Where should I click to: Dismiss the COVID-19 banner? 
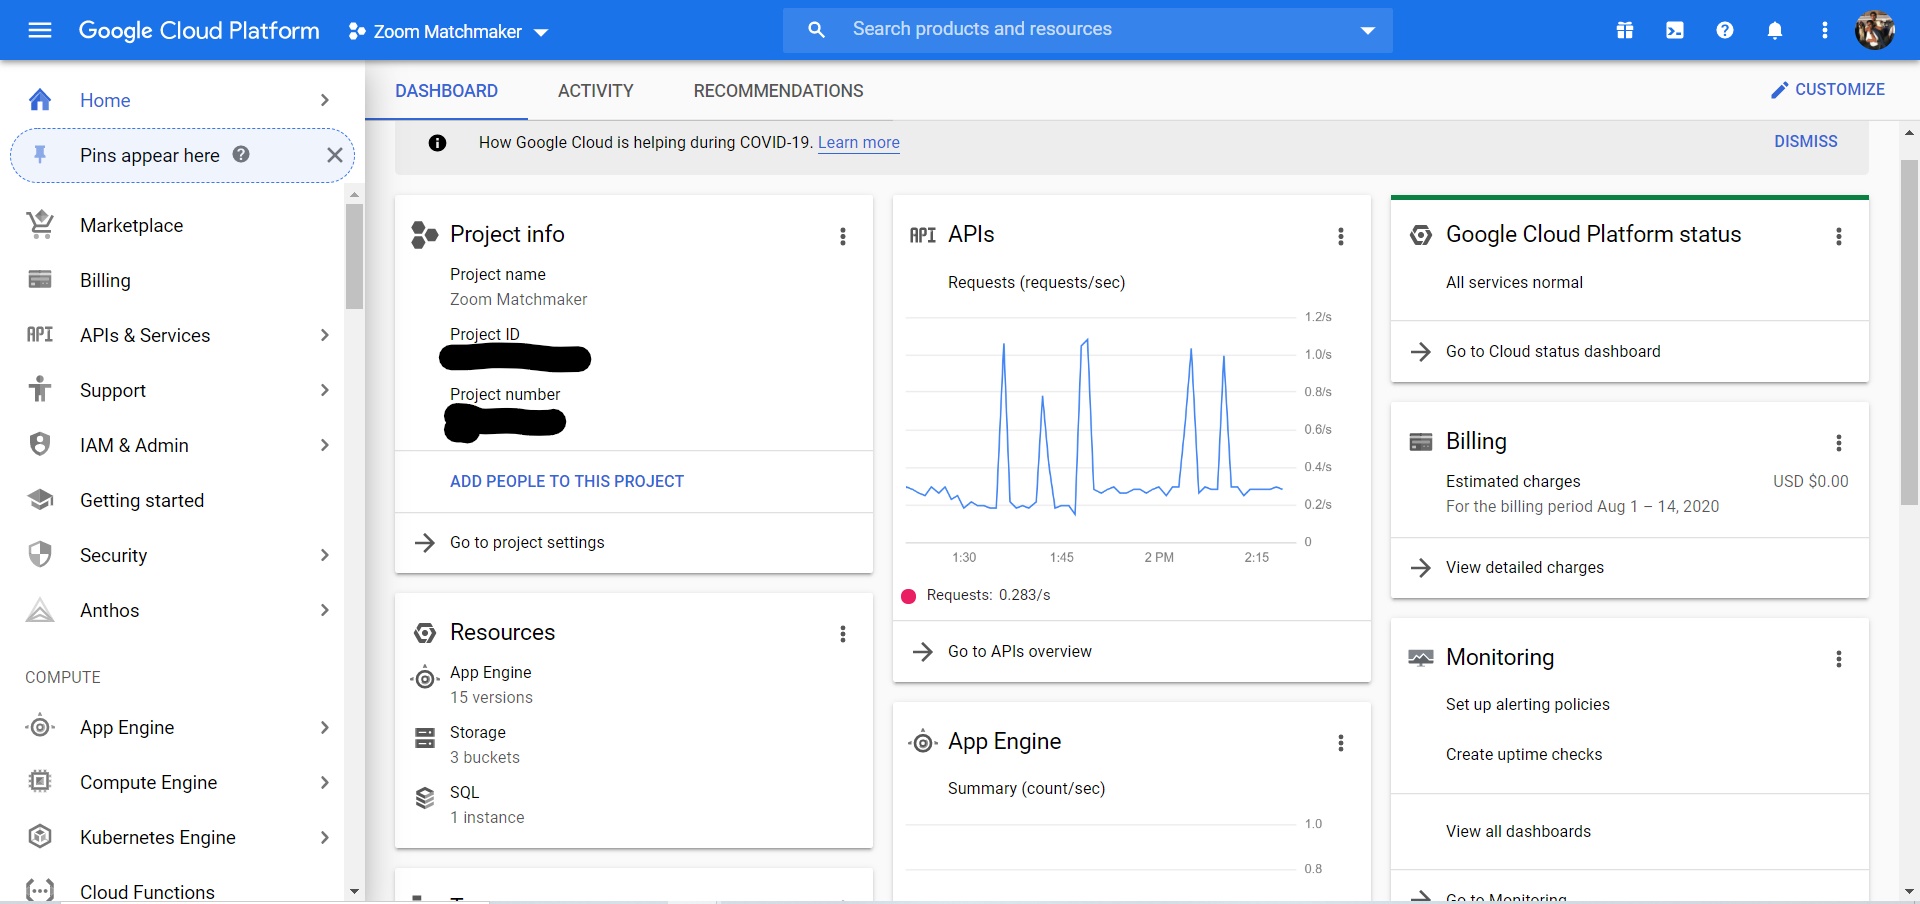[x=1806, y=141]
